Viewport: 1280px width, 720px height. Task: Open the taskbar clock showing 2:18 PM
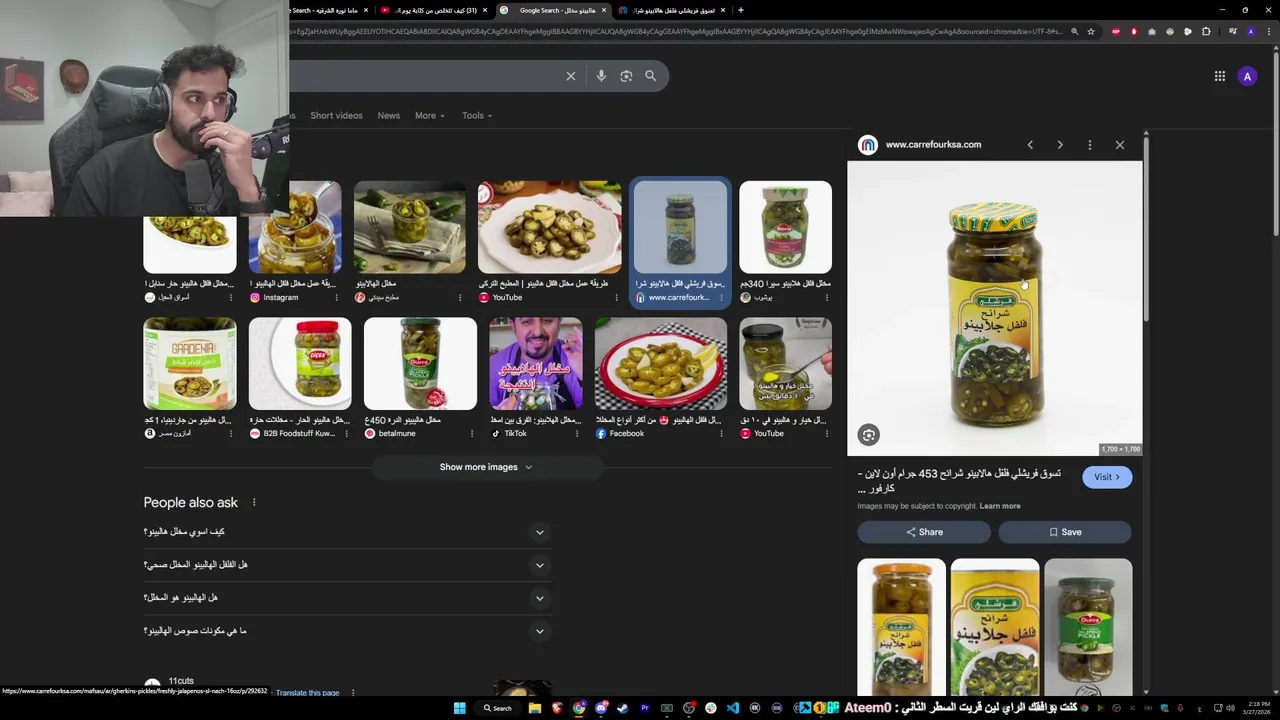click(x=1257, y=708)
